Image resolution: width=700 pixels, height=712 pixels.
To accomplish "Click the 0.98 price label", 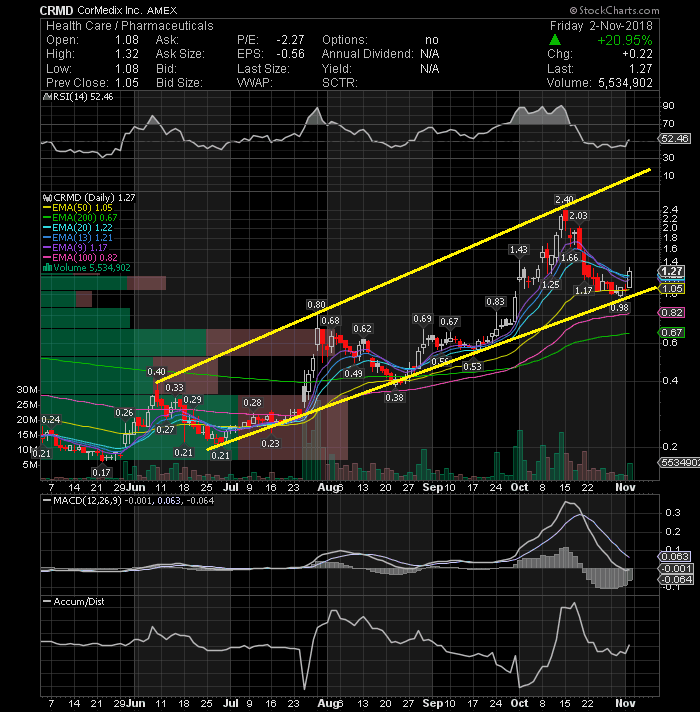I will 620,308.
